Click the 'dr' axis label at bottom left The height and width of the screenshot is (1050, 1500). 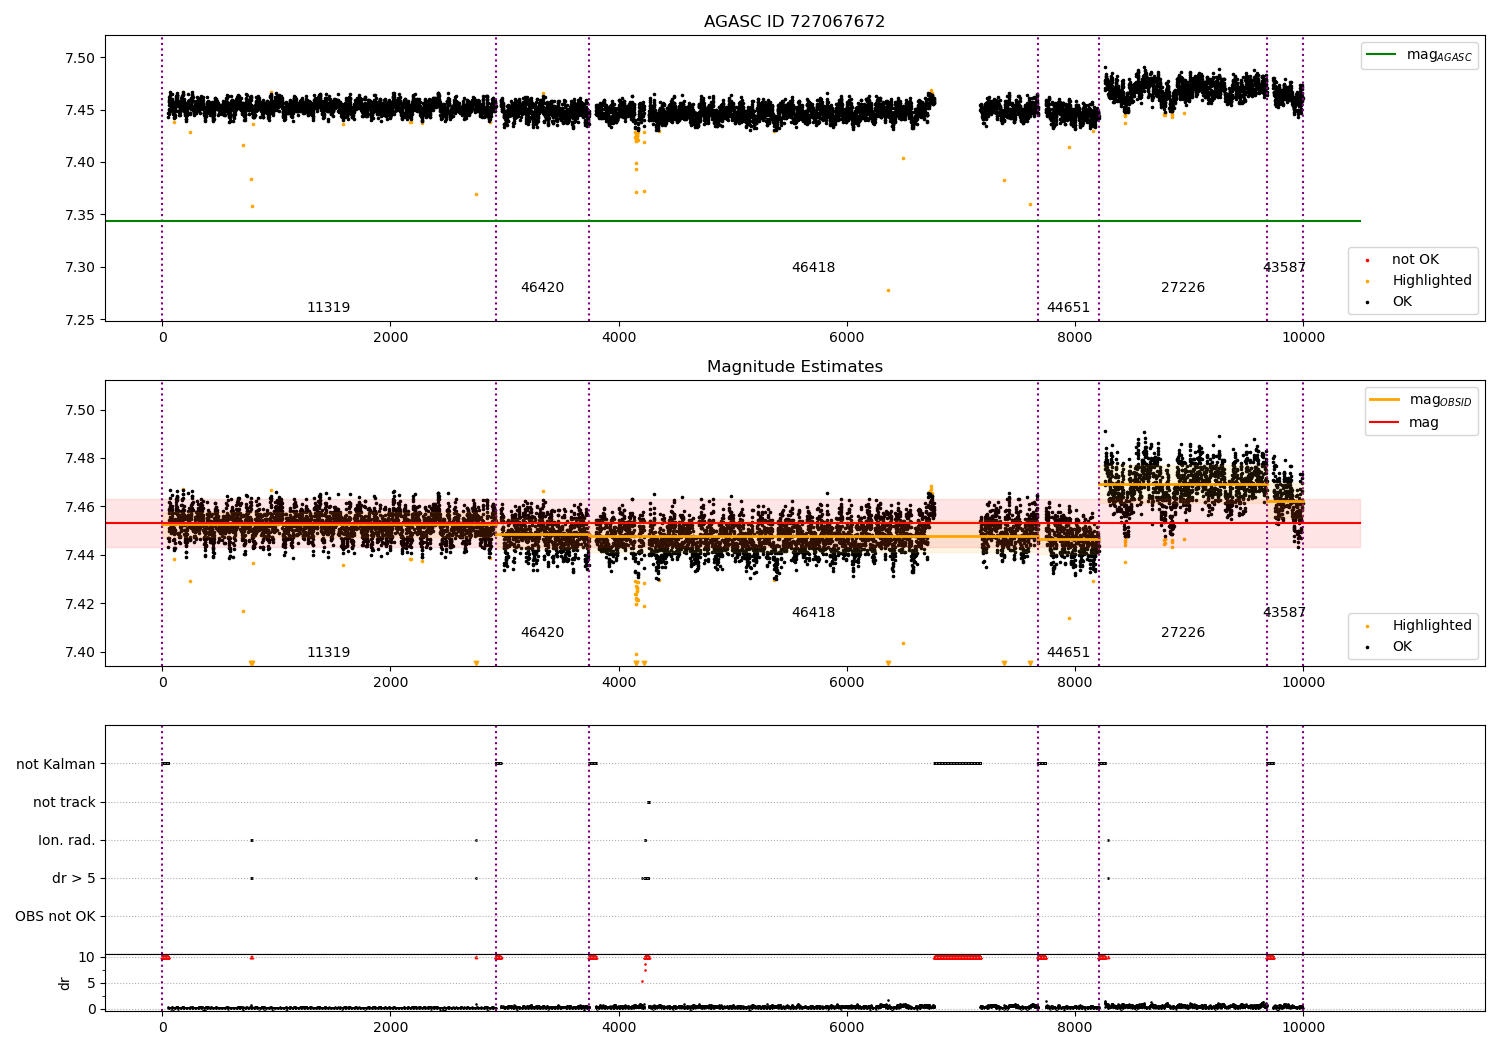(65, 983)
